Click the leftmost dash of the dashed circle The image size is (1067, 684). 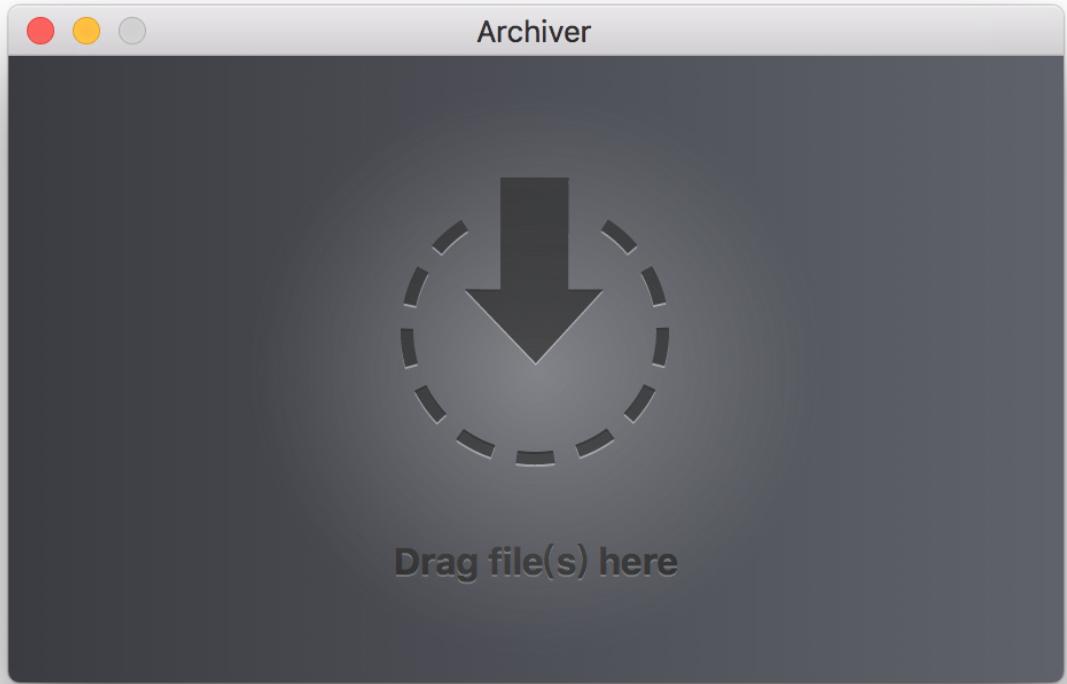pos(408,348)
